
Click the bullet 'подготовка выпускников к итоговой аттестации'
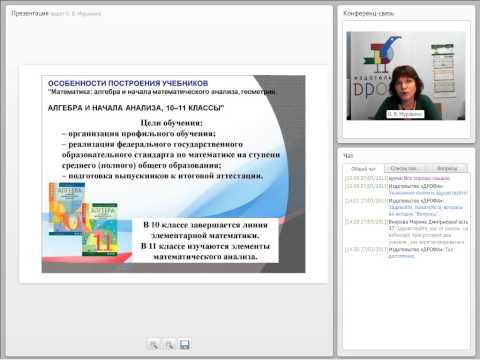(x=162, y=176)
